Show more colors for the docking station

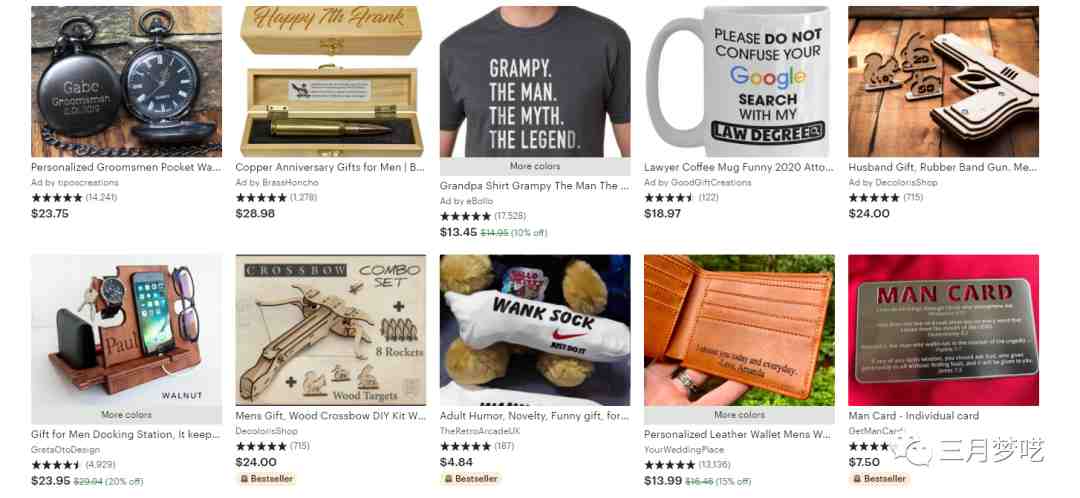point(127,415)
